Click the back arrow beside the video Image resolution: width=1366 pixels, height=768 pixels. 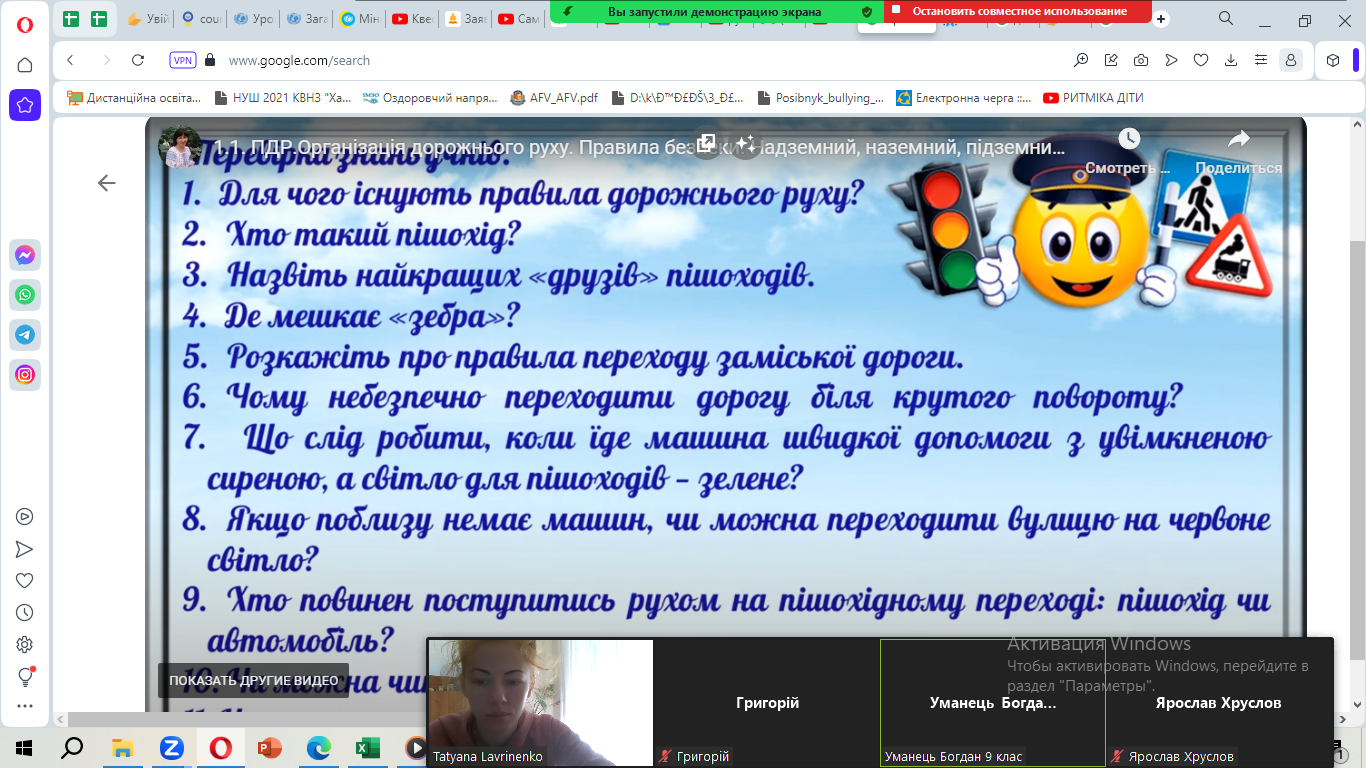(x=107, y=182)
